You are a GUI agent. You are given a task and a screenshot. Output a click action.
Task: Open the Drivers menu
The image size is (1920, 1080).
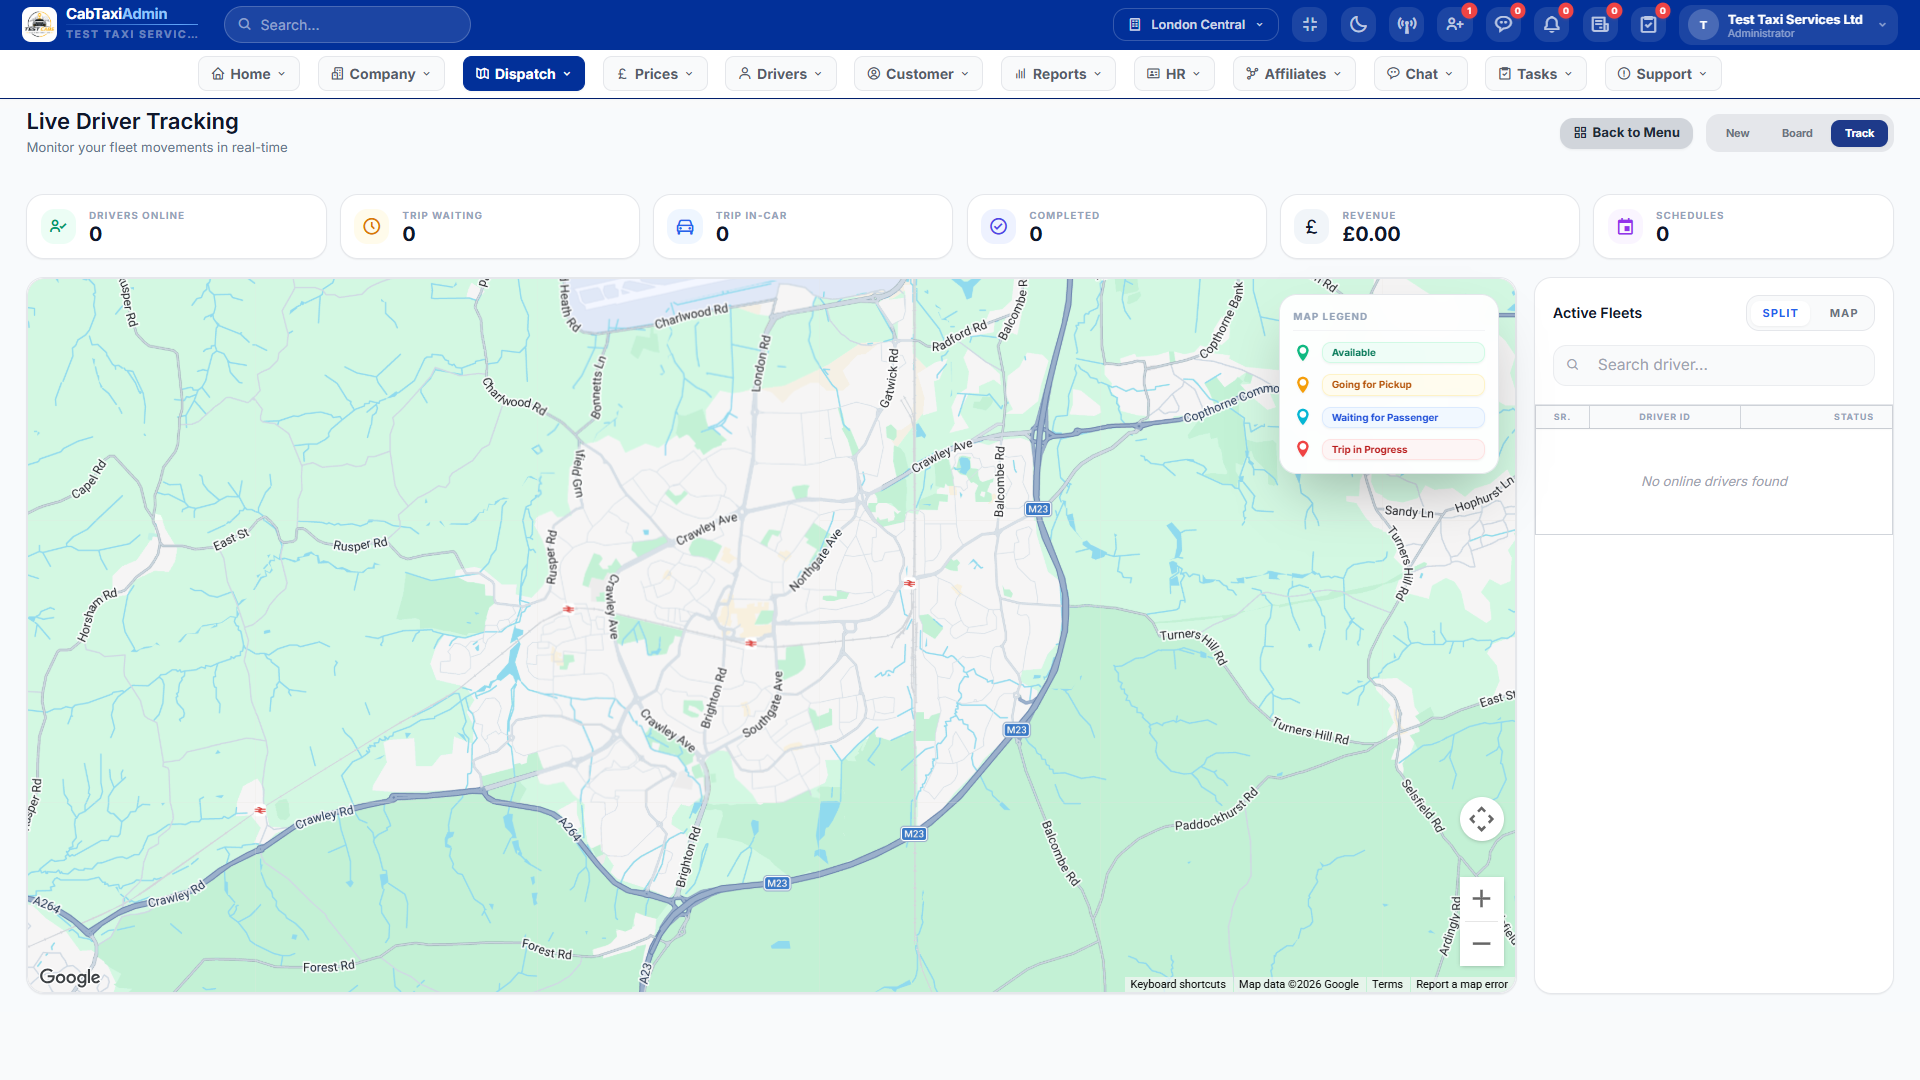tap(781, 74)
